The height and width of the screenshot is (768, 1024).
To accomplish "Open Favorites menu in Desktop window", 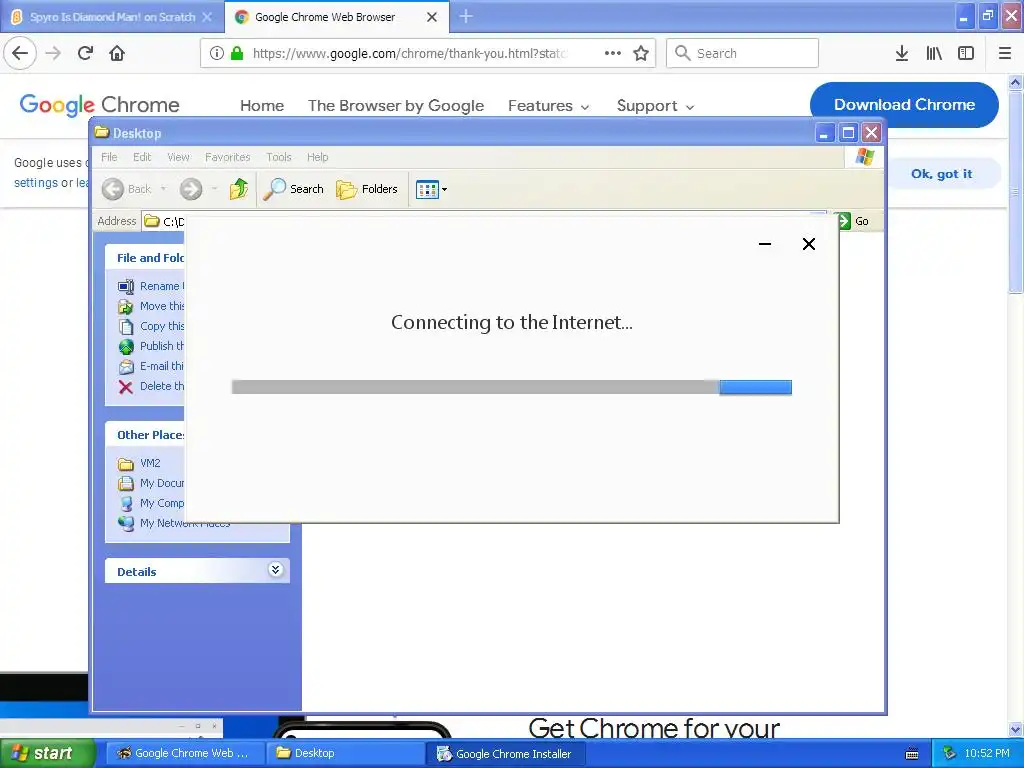I will coord(227,157).
